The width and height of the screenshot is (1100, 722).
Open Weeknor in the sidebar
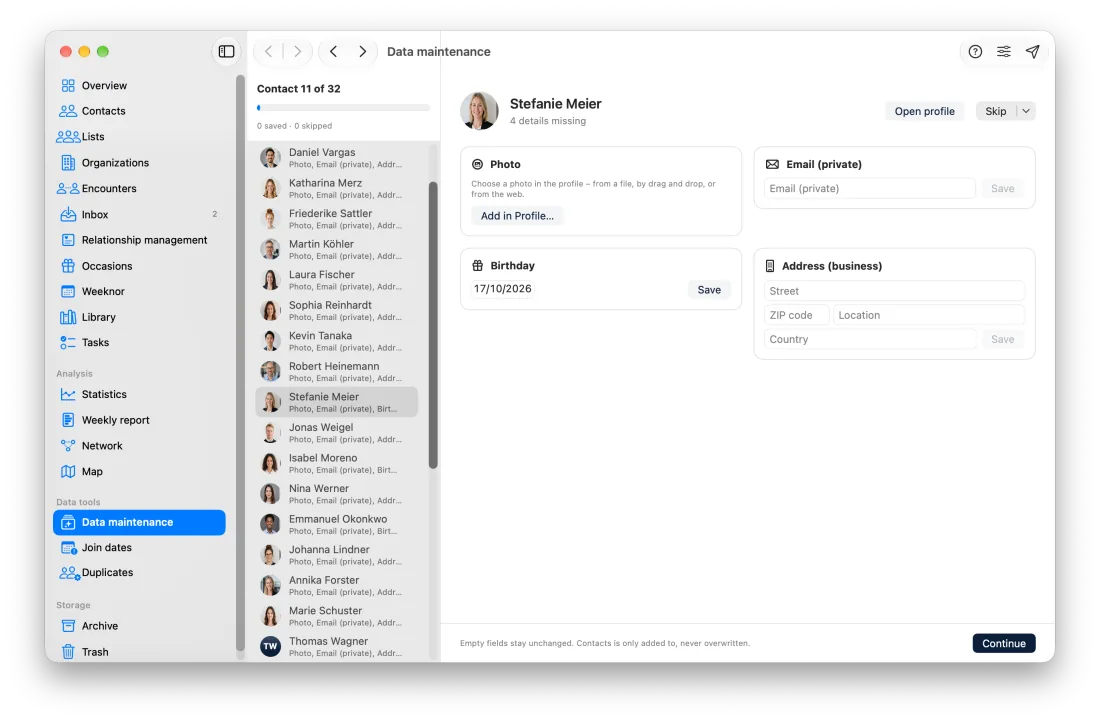pyautogui.click(x=139, y=291)
